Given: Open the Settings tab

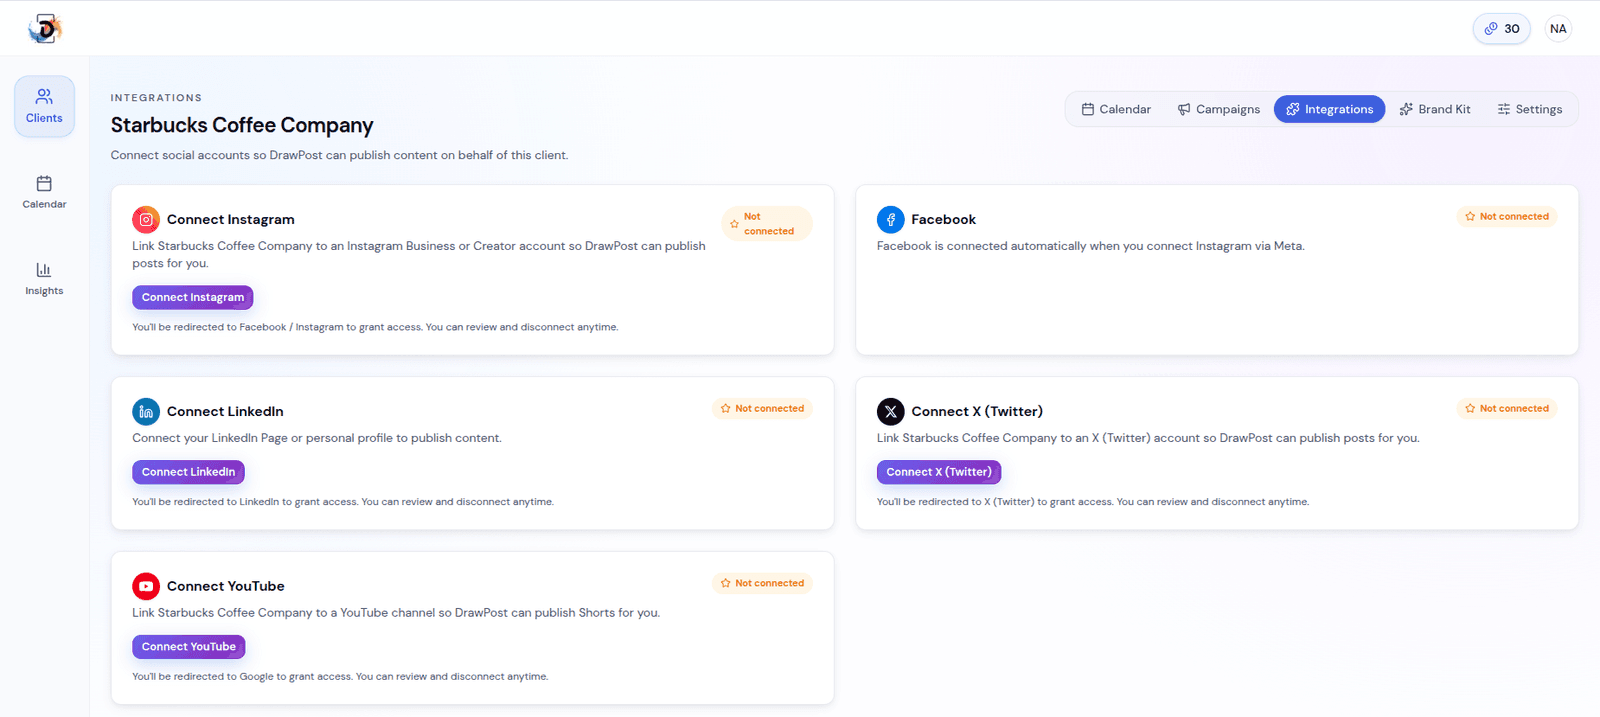Looking at the screenshot, I should coord(1530,109).
